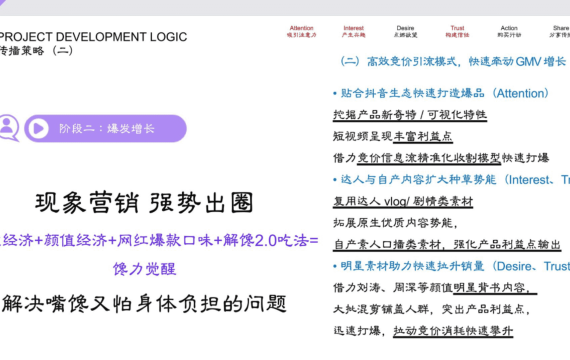
Task: Select the Action stage label
Action: click(509, 31)
